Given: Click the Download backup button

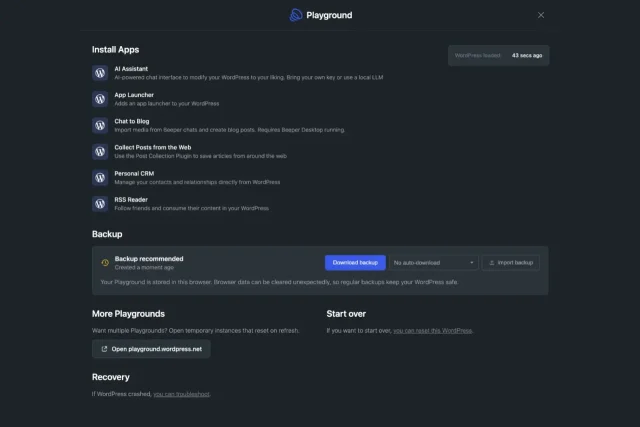Looking at the screenshot, I should (355, 262).
